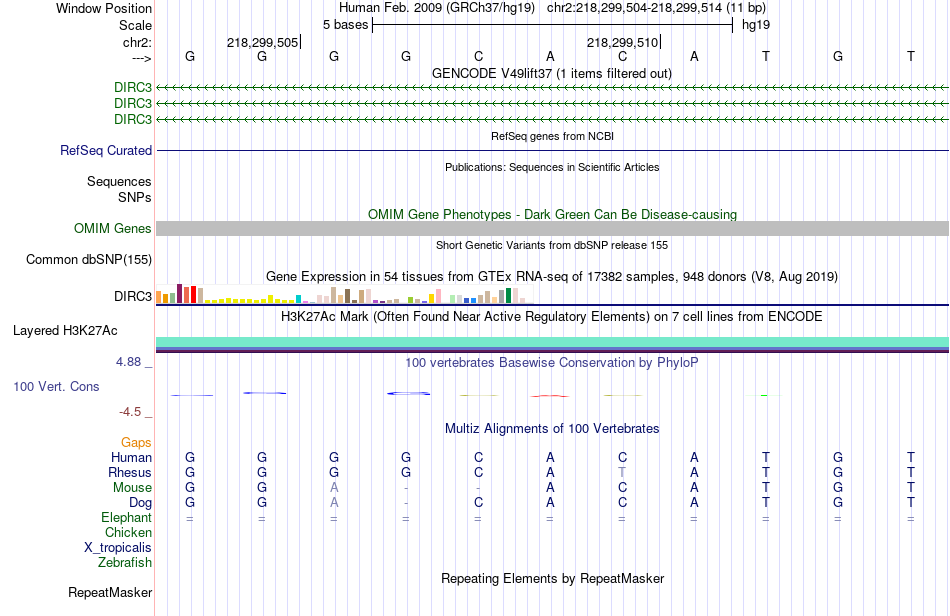This screenshot has height=616, width=950.
Task: Click the bright green PhyloP conservation mark
Action: pyautogui.click(x=765, y=395)
